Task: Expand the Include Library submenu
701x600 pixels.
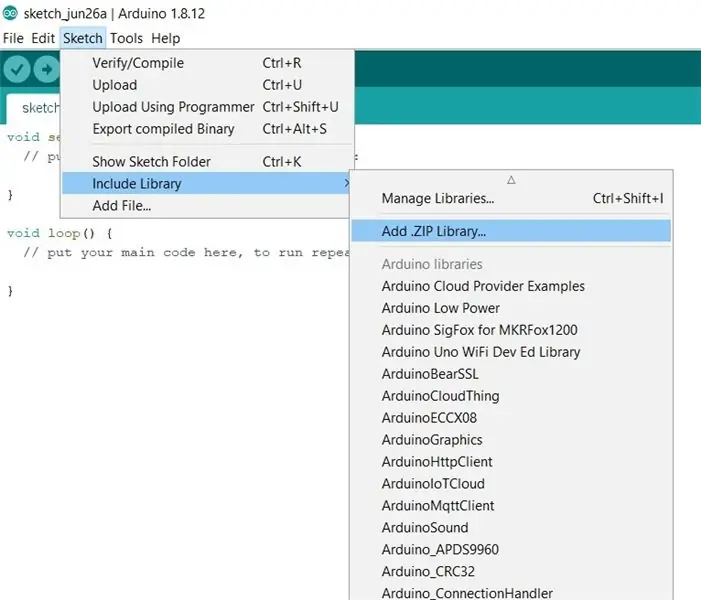Action: (x=206, y=183)
